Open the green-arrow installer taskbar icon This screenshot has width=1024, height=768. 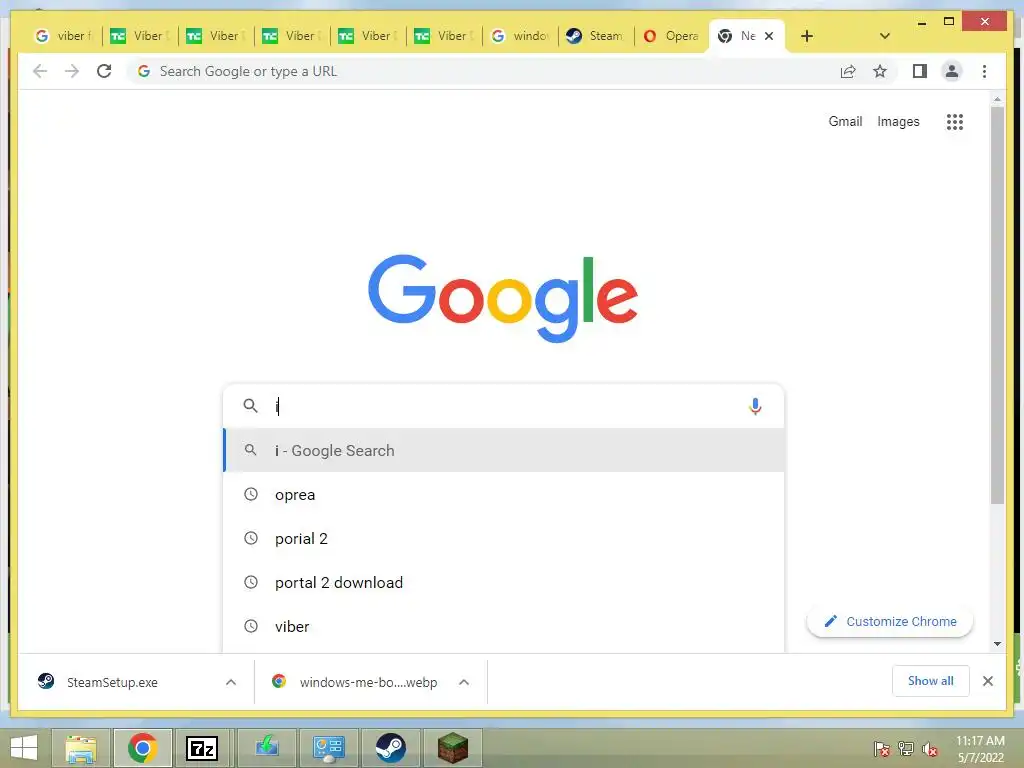point(266,748)
